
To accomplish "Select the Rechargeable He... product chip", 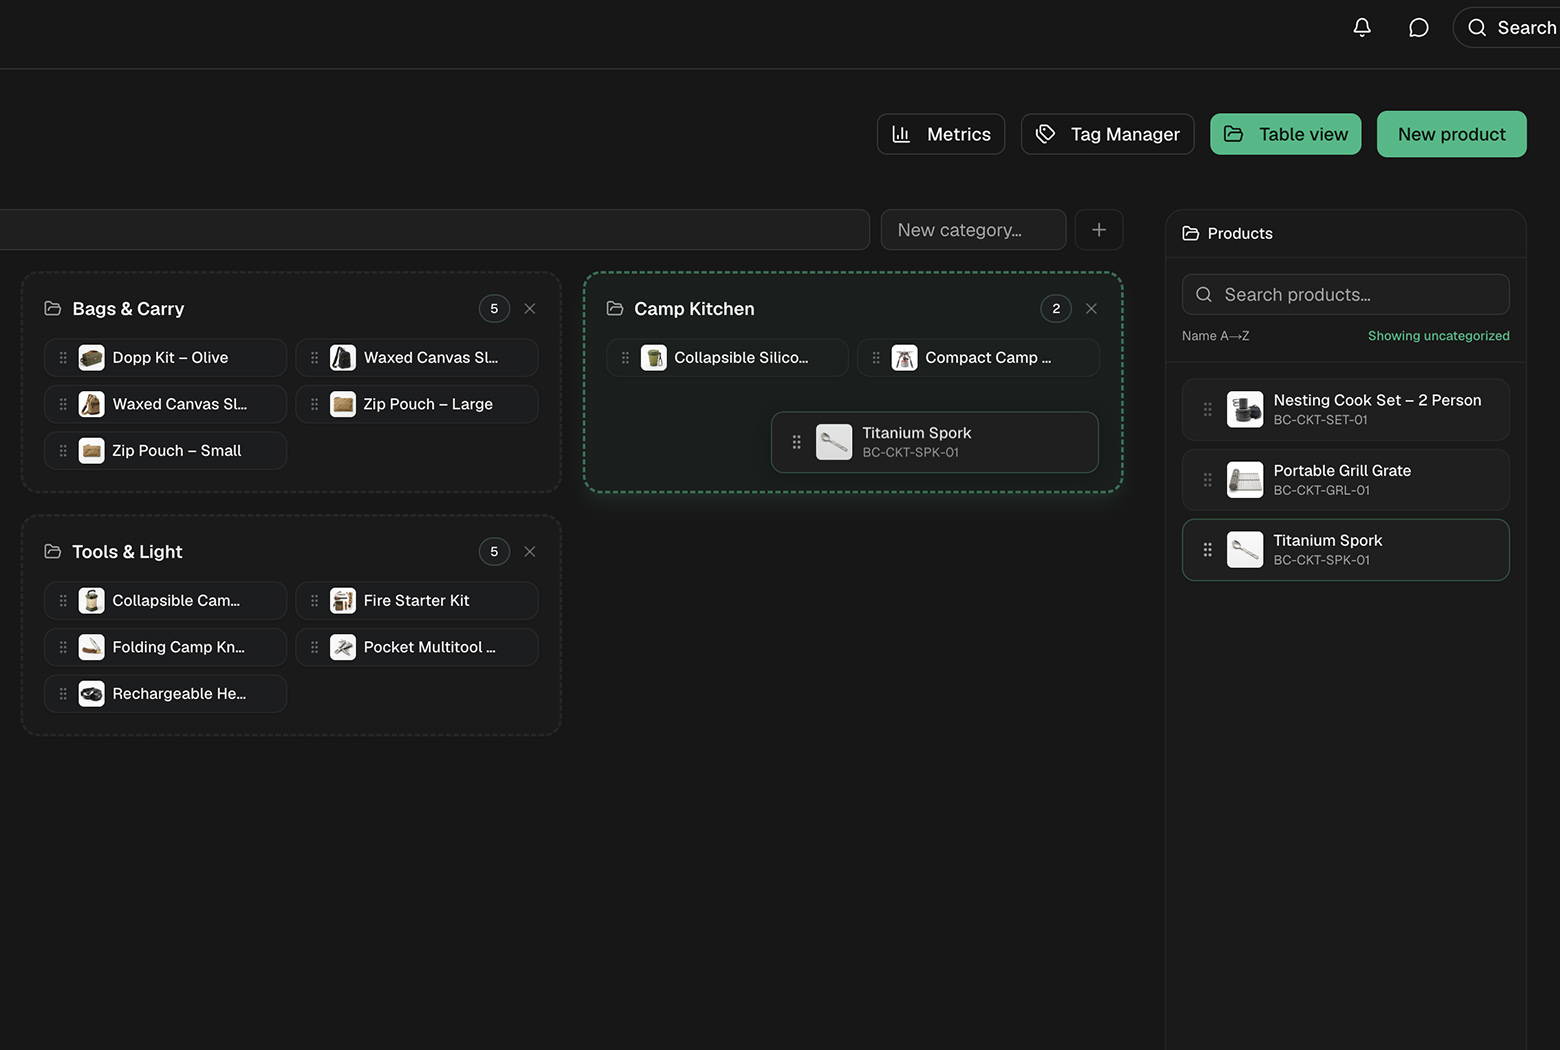I will point(165,694).
